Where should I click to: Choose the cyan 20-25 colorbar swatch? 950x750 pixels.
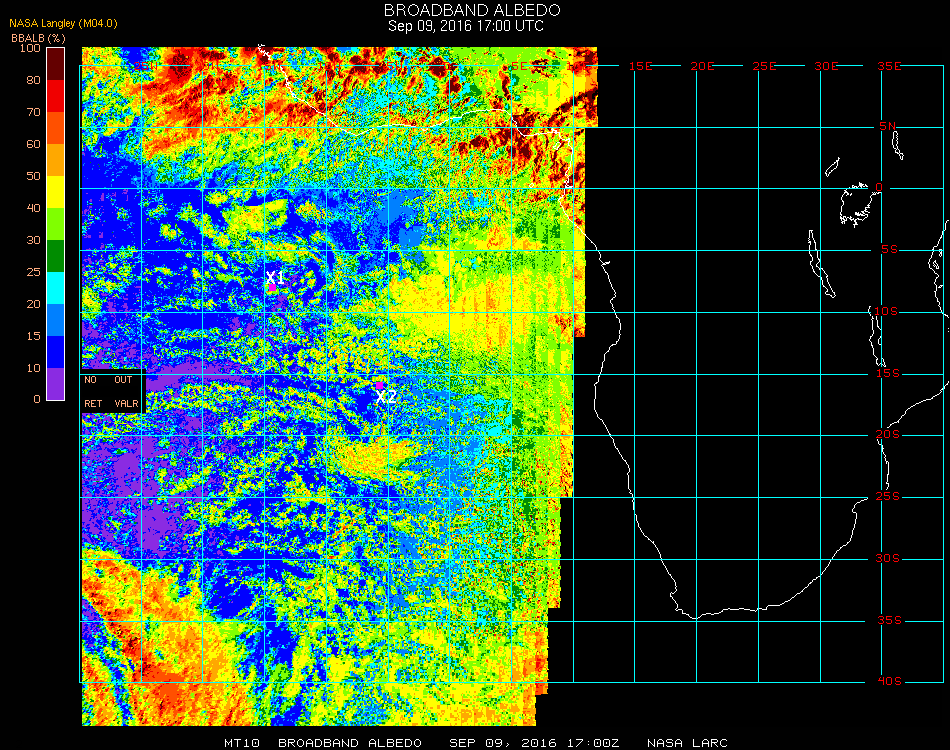pos(56,288)
